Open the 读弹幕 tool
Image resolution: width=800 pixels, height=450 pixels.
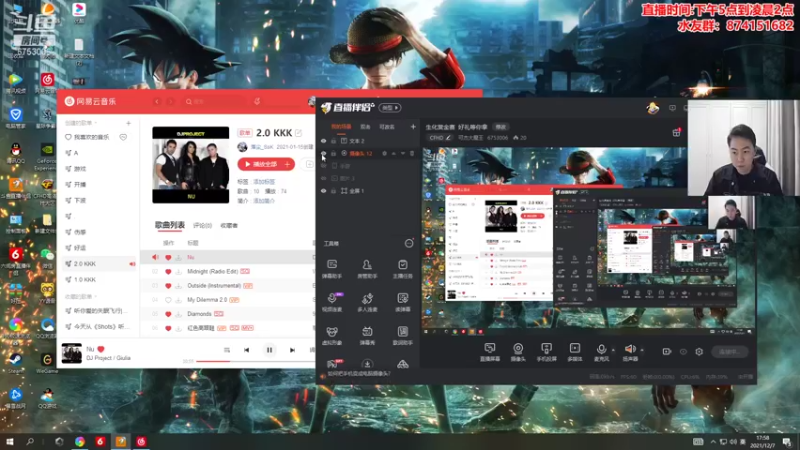tap(403, 302)
